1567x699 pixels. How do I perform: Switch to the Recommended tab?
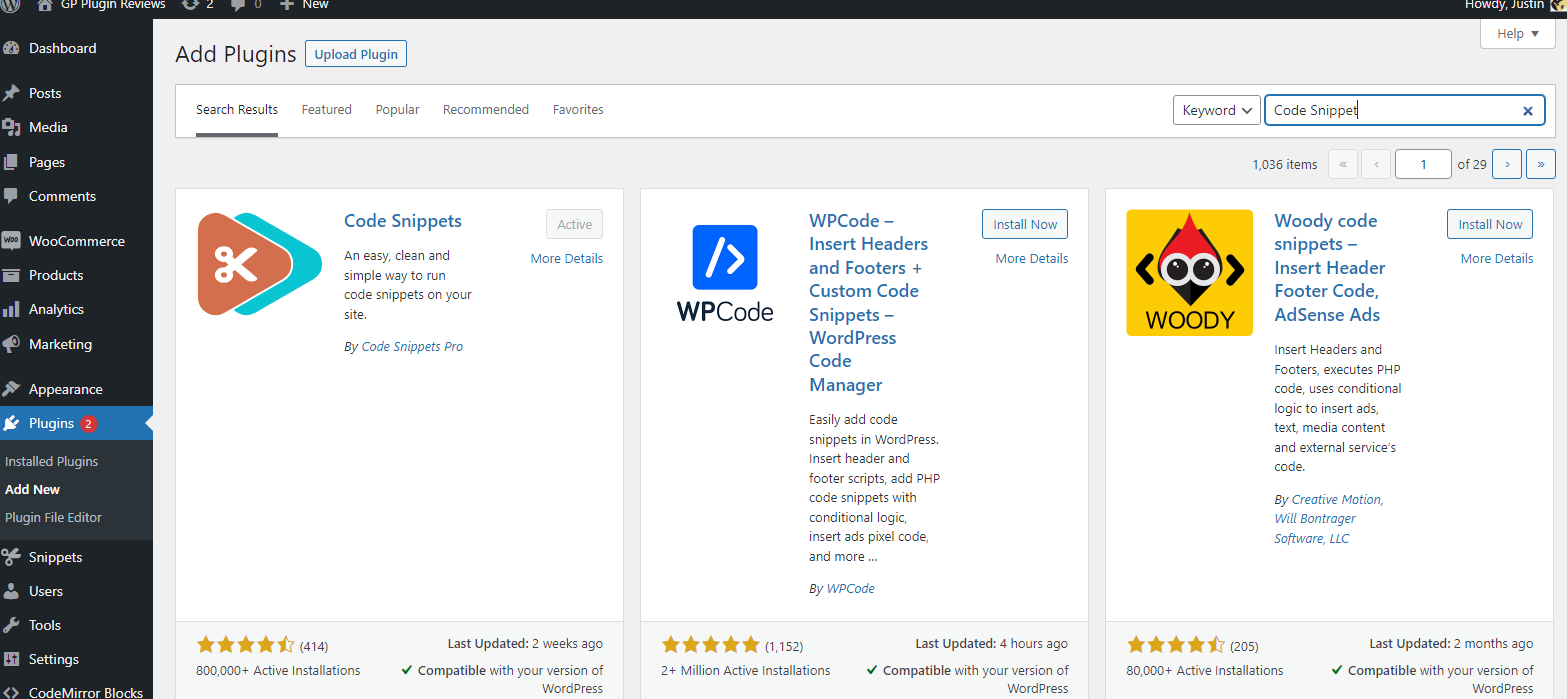pos(486,110)
